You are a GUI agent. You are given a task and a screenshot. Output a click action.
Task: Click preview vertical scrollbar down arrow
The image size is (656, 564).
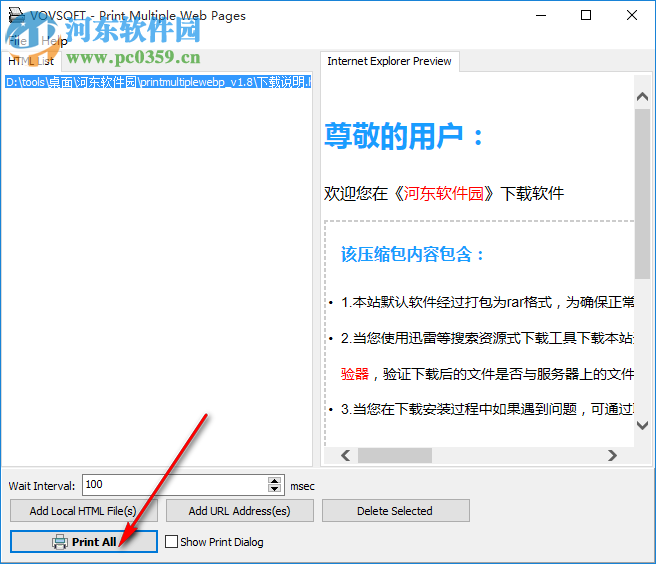(x=642, y=426)
